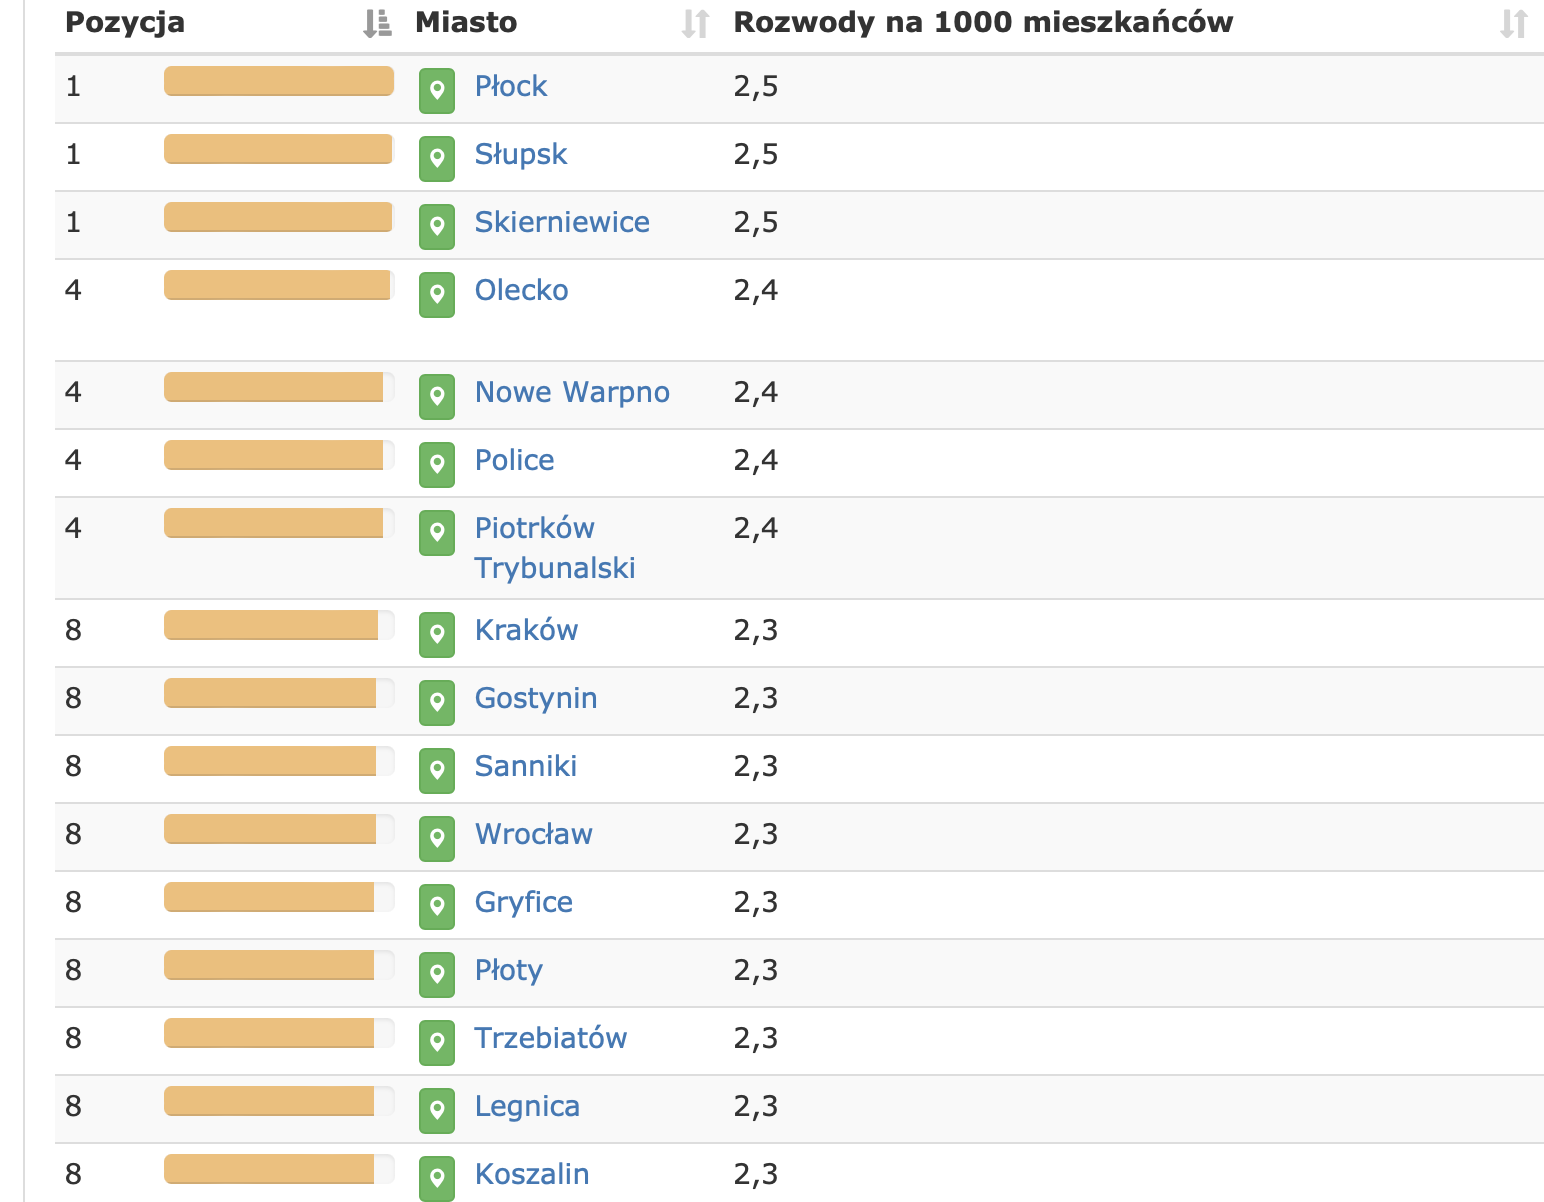Image resolution: width=1544 pixels, height=1202 pixels.
Task: Click the map pin next to Wrocław
Action: click(437, 839)
